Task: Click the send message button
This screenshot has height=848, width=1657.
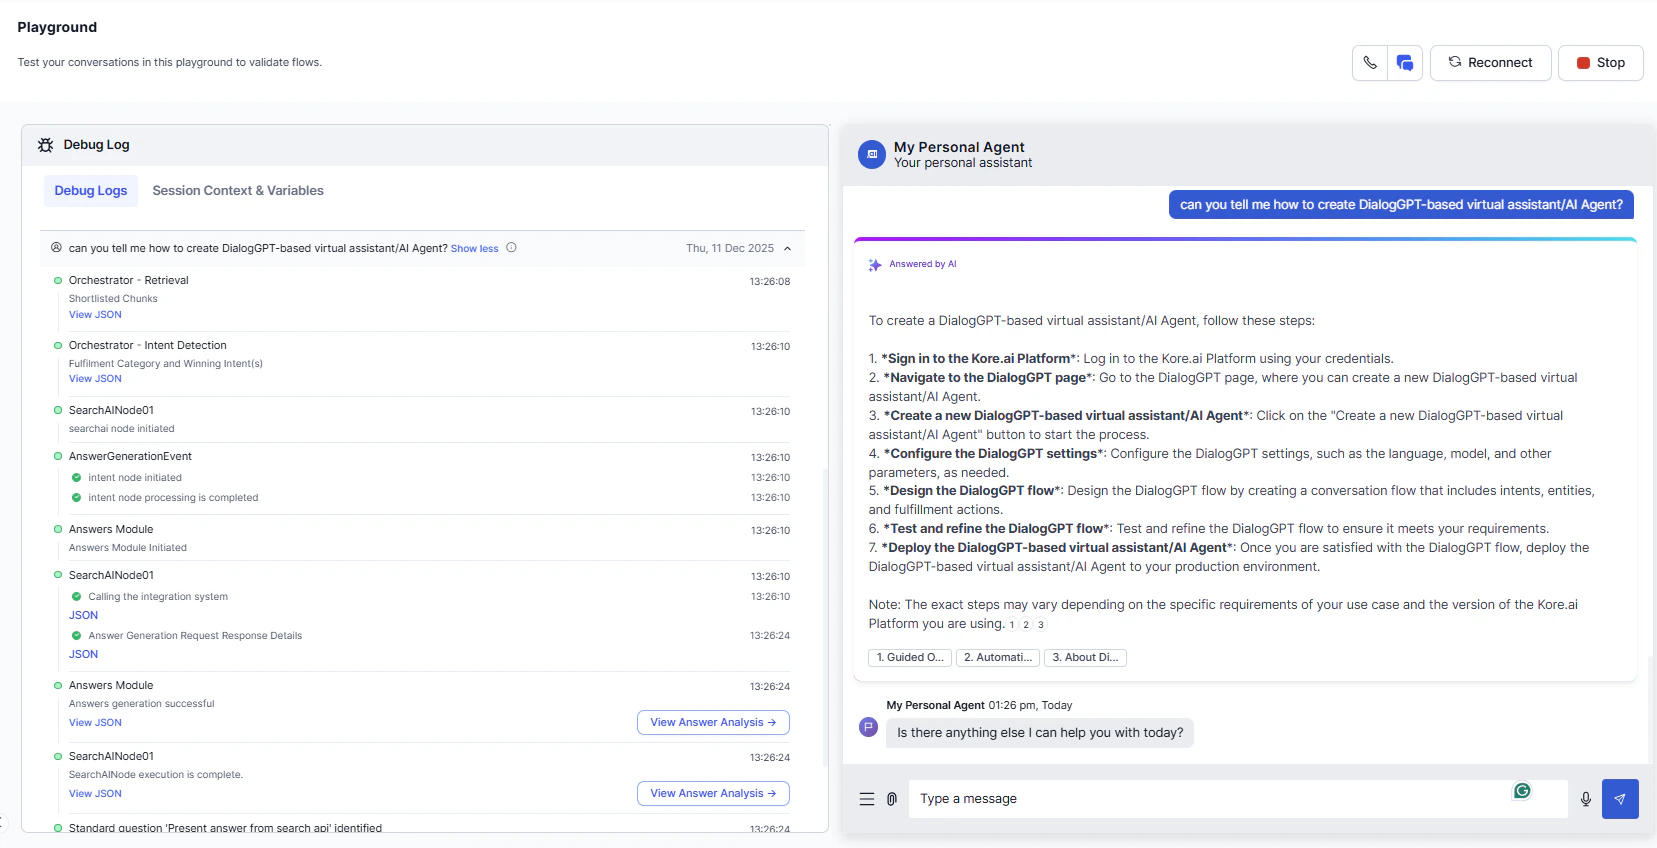Action: [1620, 799]
